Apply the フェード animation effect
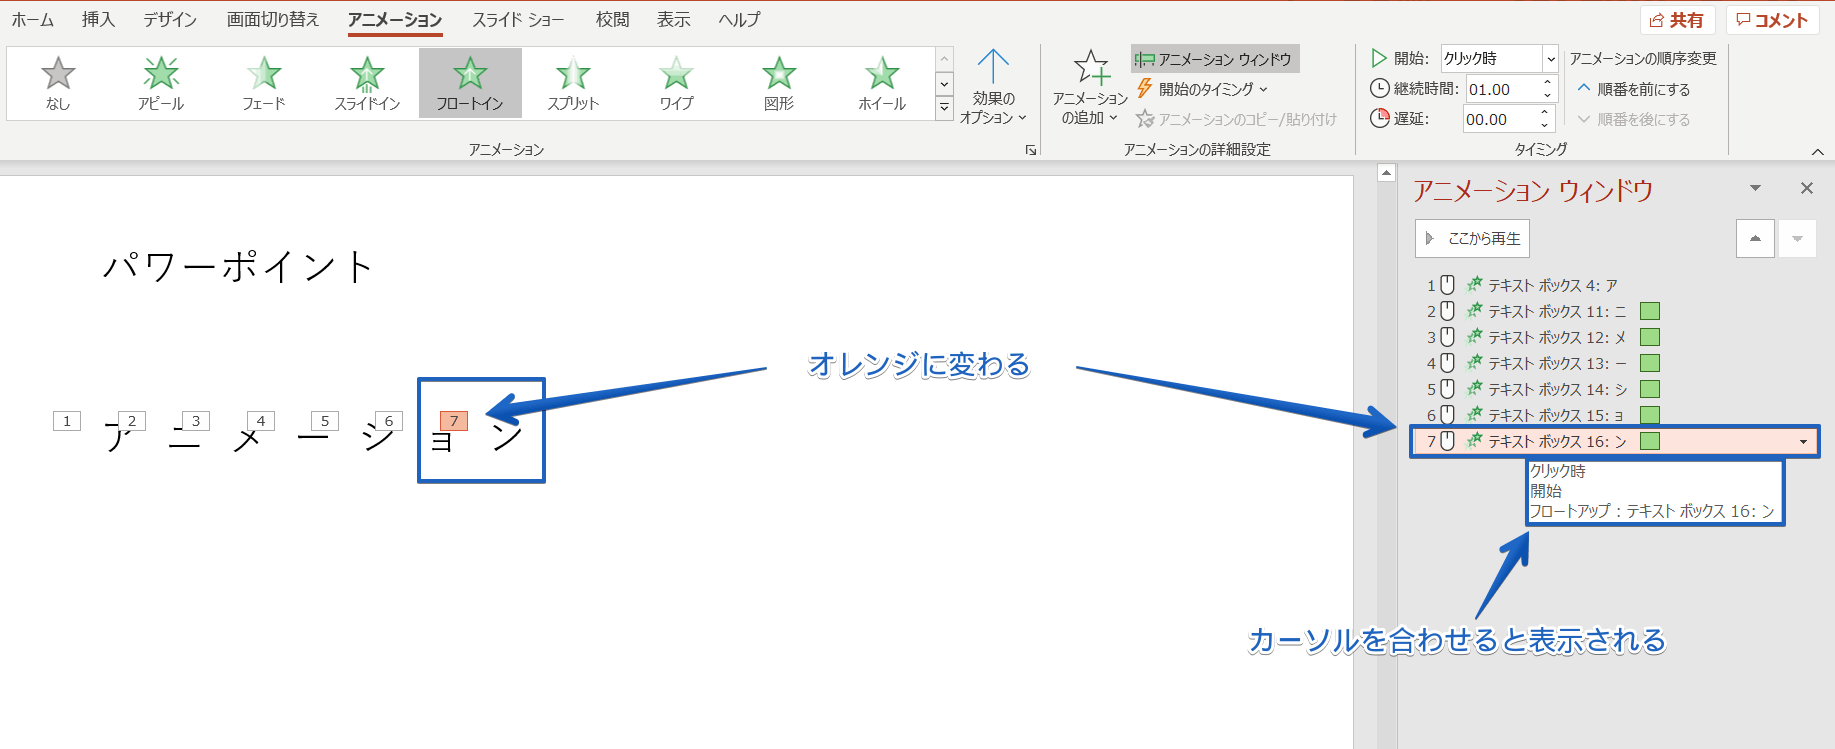This screenshot has height=749, width=1835. point(264,83)
